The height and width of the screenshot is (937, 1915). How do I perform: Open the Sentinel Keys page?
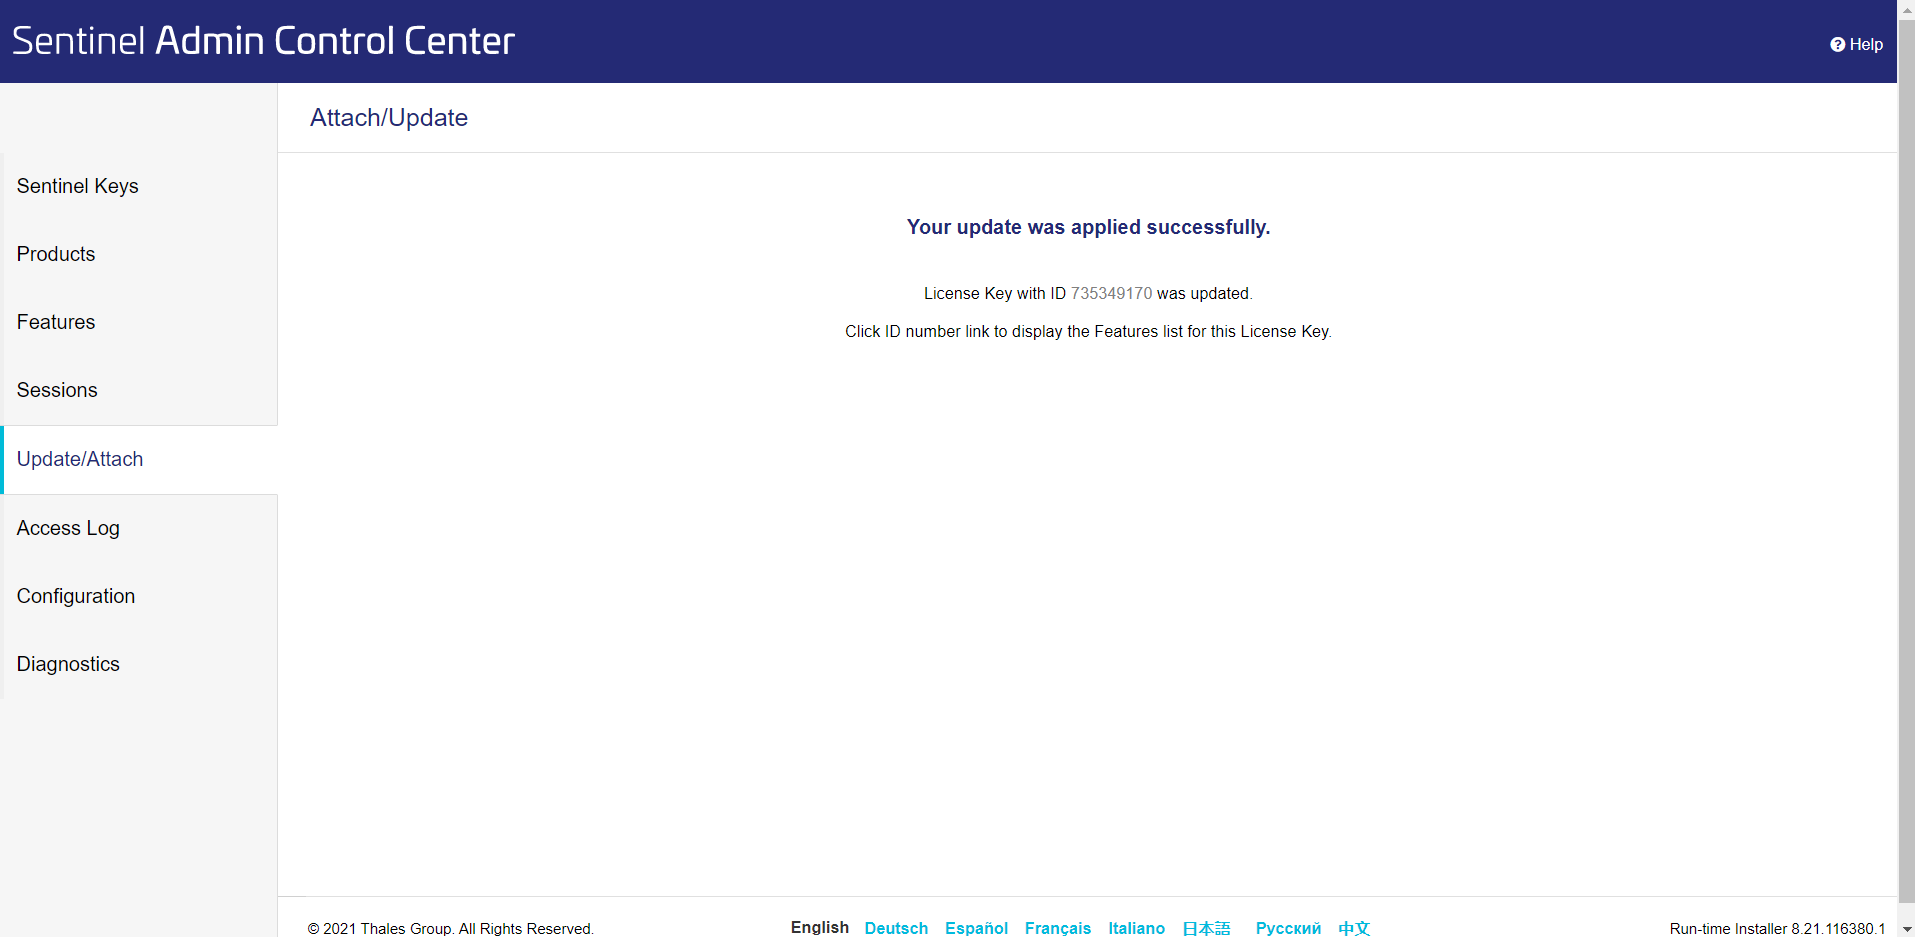(x=78, y=187)
